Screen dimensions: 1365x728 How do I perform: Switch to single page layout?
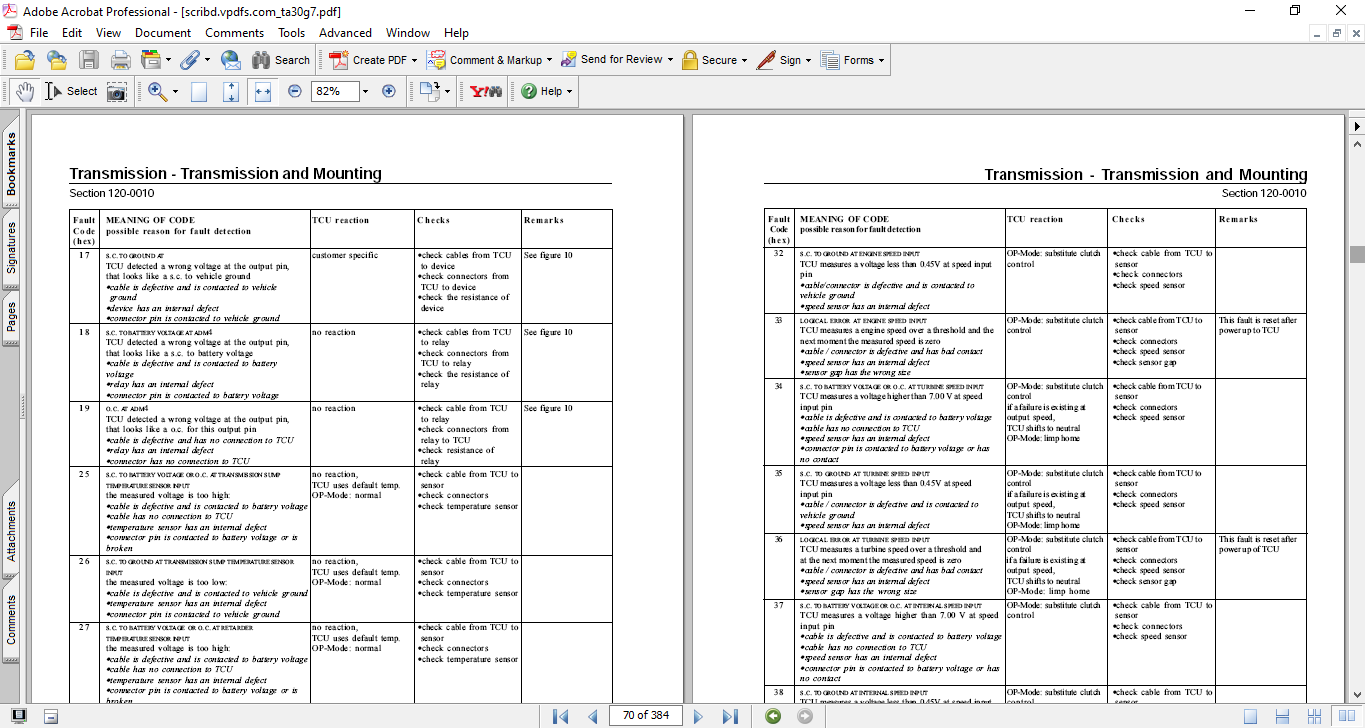(x=1250, y=716)
